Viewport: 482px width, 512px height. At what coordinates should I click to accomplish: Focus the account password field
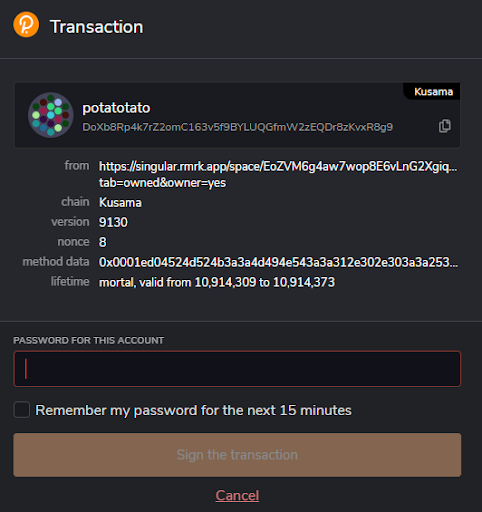click(237, 369)
